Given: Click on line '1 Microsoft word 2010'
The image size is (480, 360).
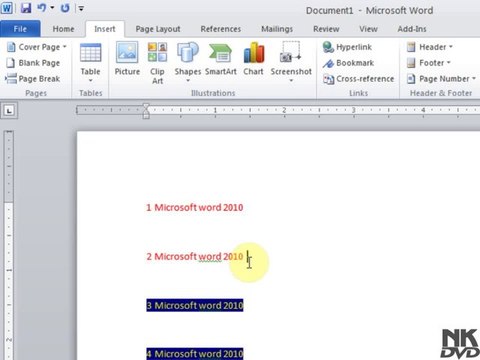Looking at the screenshot, I should tap(195, 207).
